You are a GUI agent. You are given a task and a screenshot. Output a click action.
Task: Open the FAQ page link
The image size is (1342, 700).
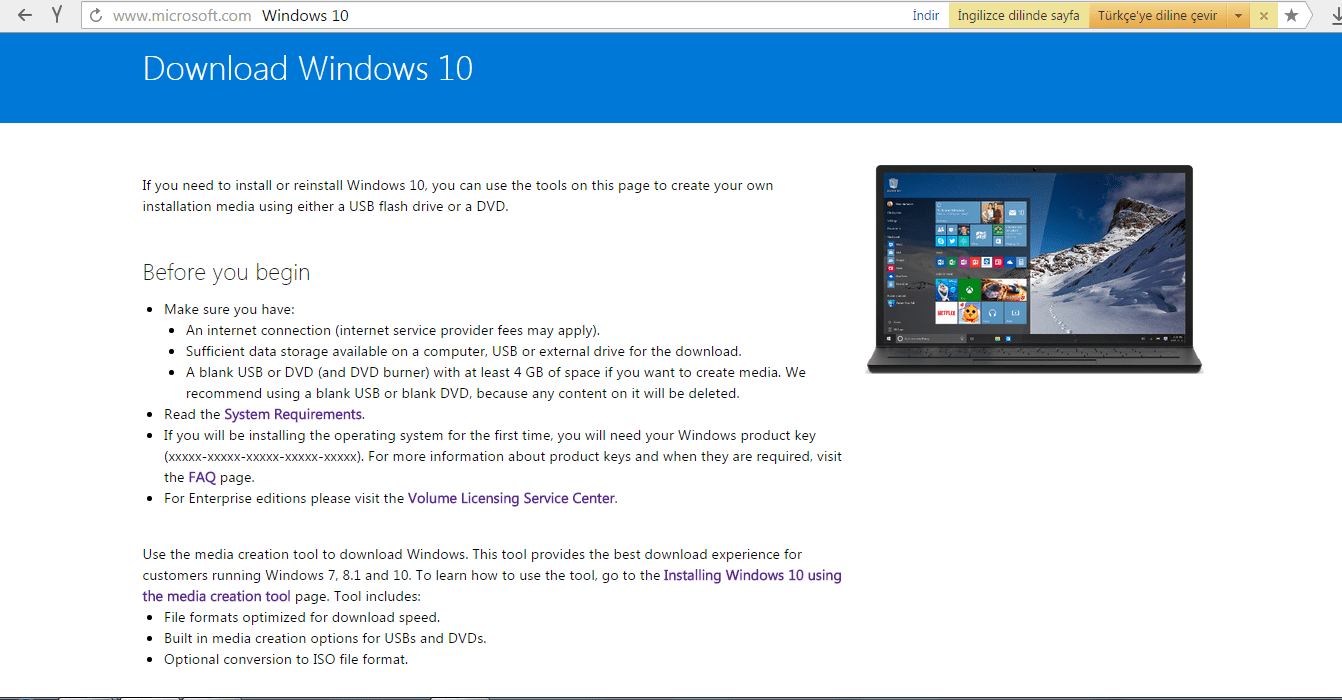(x=202, y=478)
